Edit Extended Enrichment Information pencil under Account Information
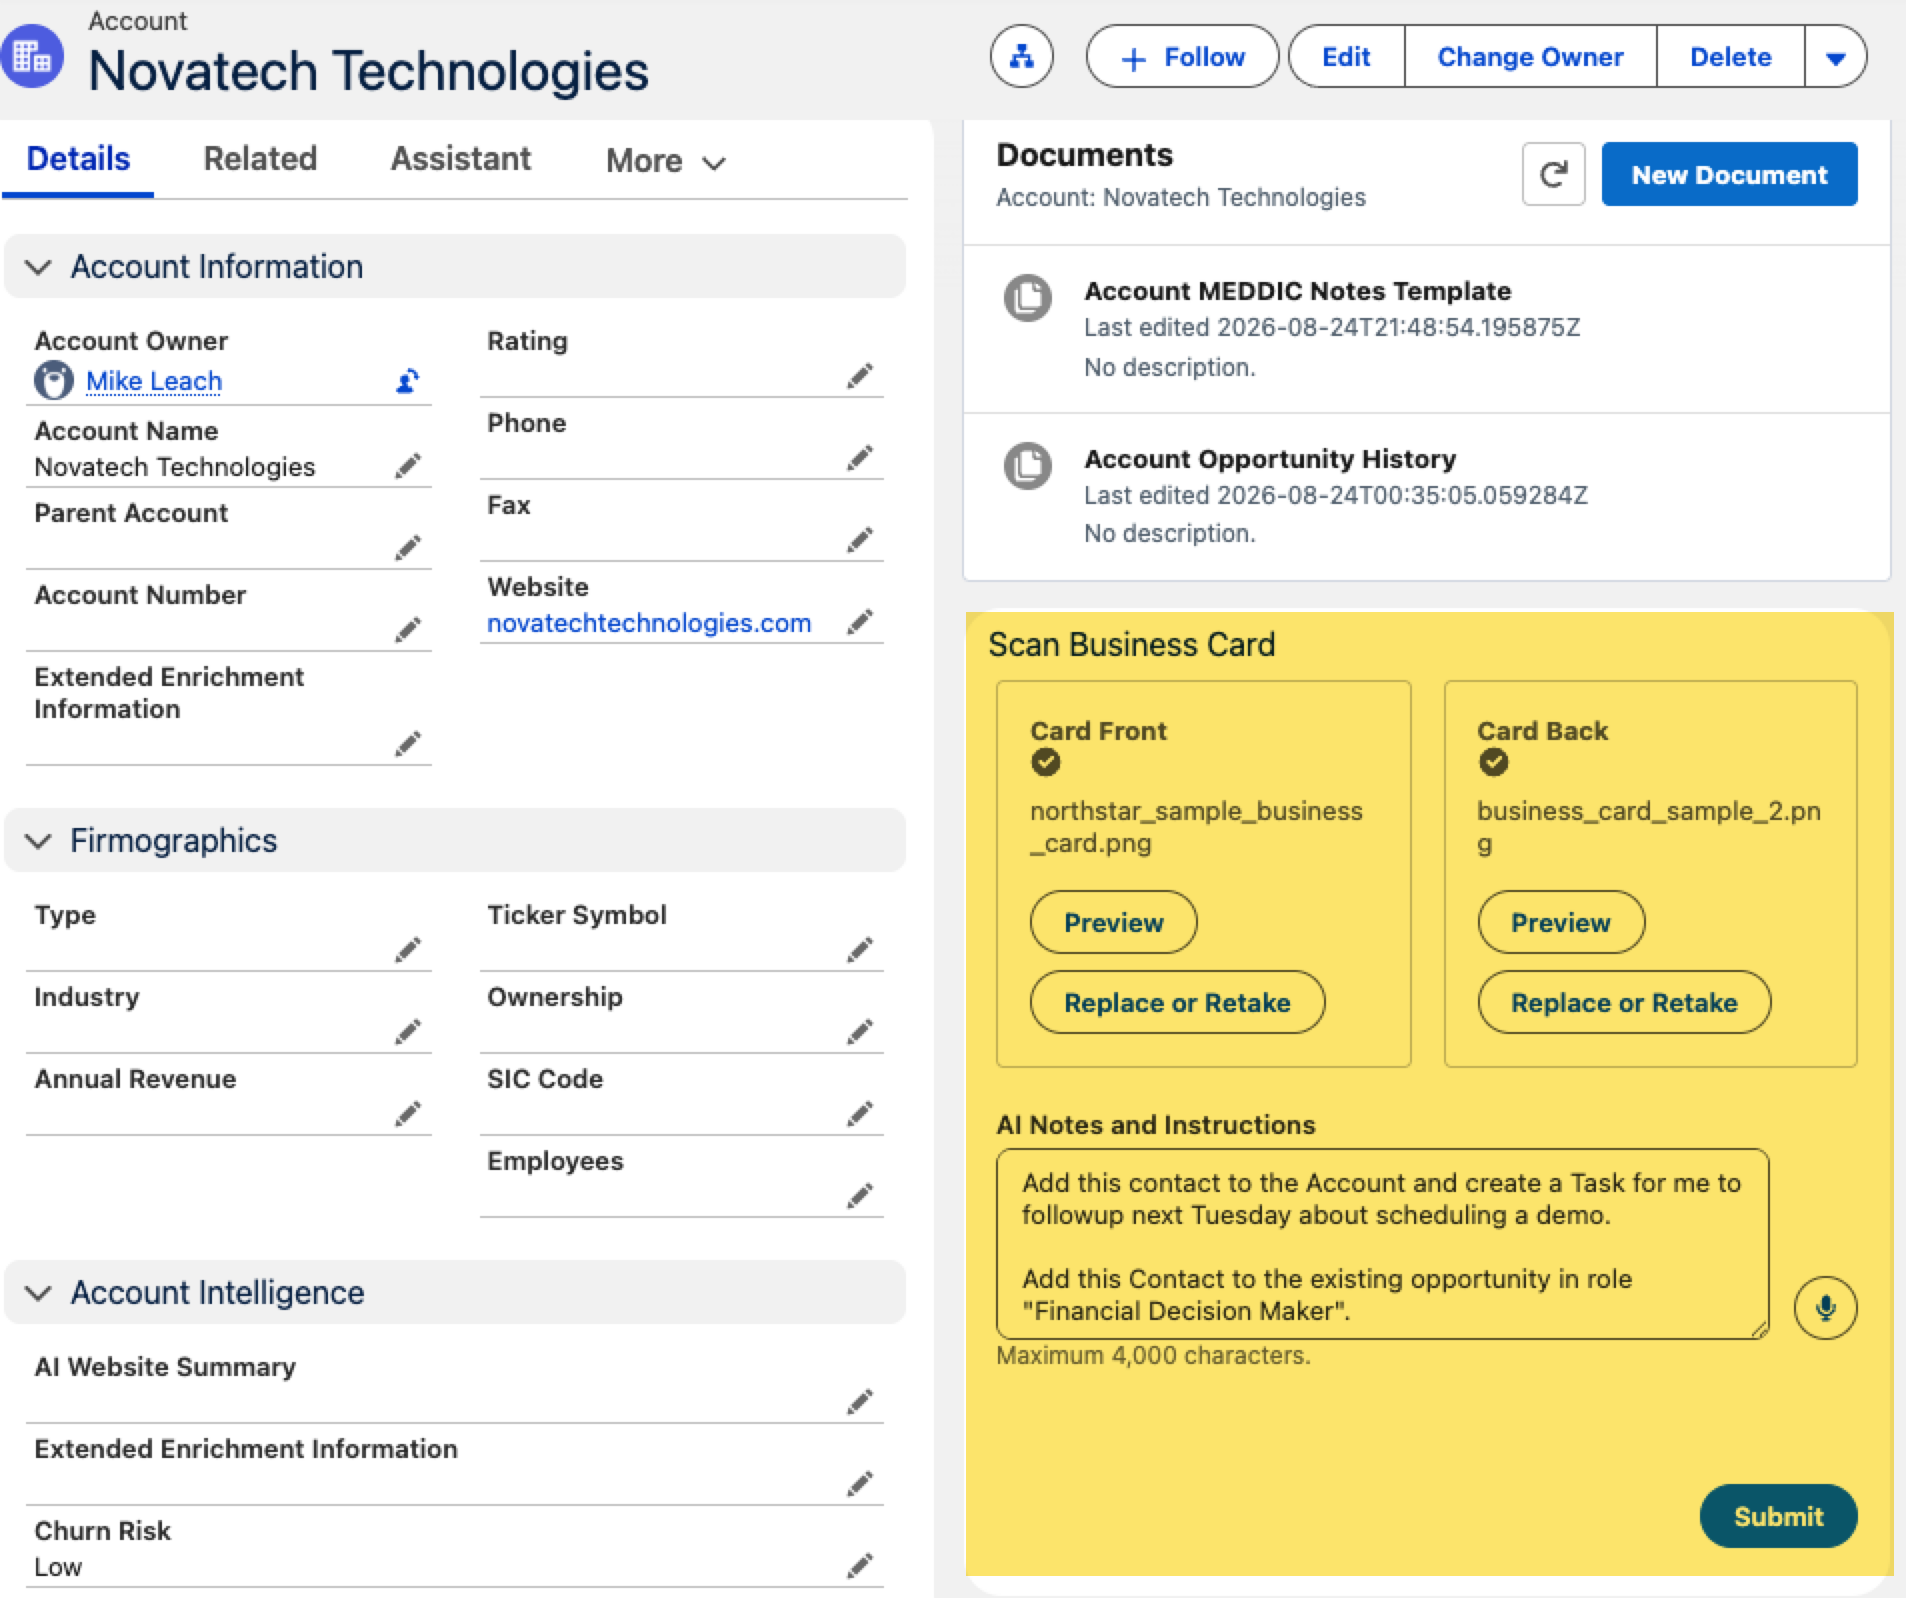This screenshot has width=1906, height=1598. 407,743
